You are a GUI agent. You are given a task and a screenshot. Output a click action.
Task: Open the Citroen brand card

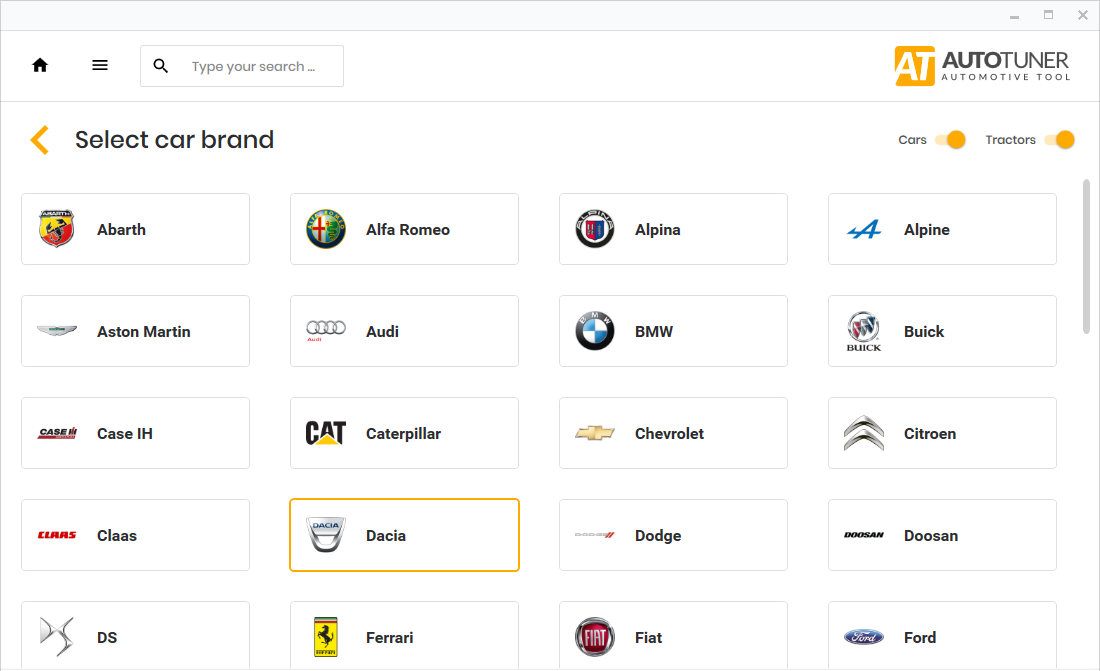coord(942,433)
